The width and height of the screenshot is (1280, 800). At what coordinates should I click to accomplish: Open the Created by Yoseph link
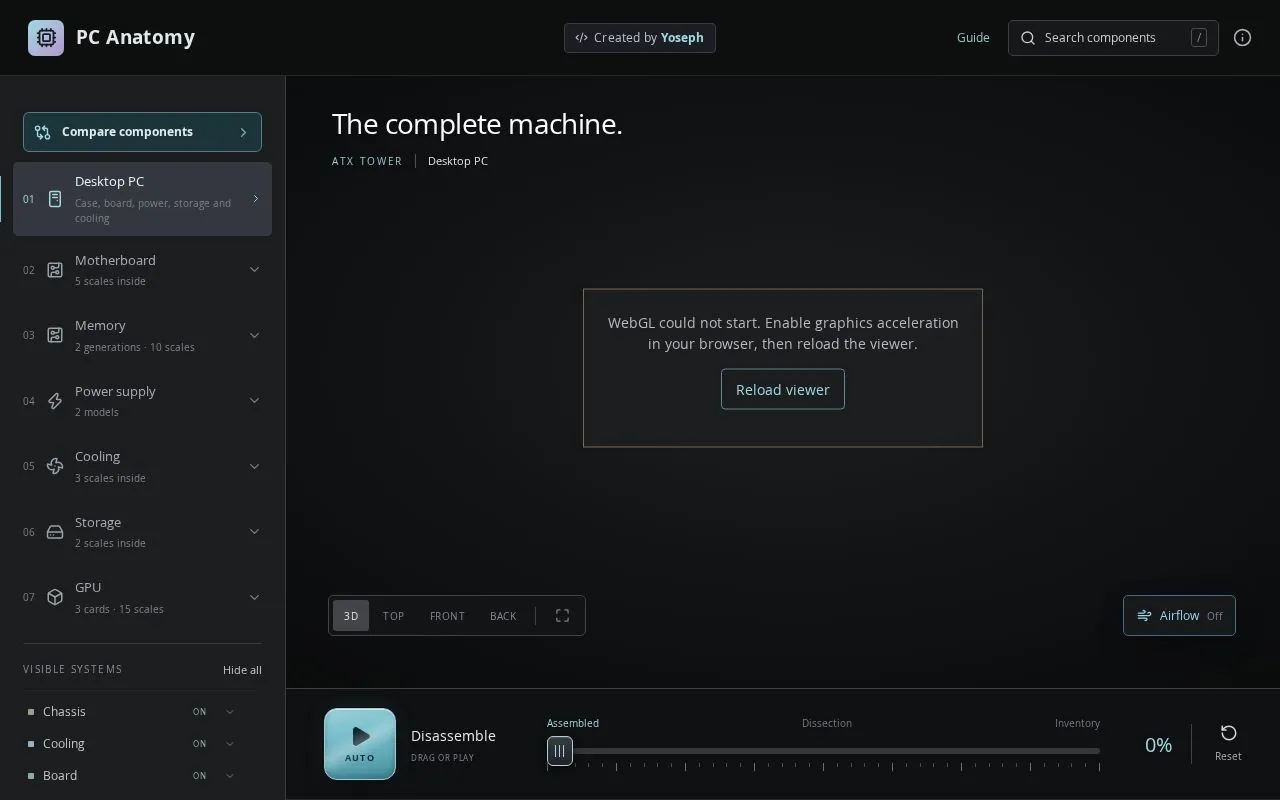640,38
